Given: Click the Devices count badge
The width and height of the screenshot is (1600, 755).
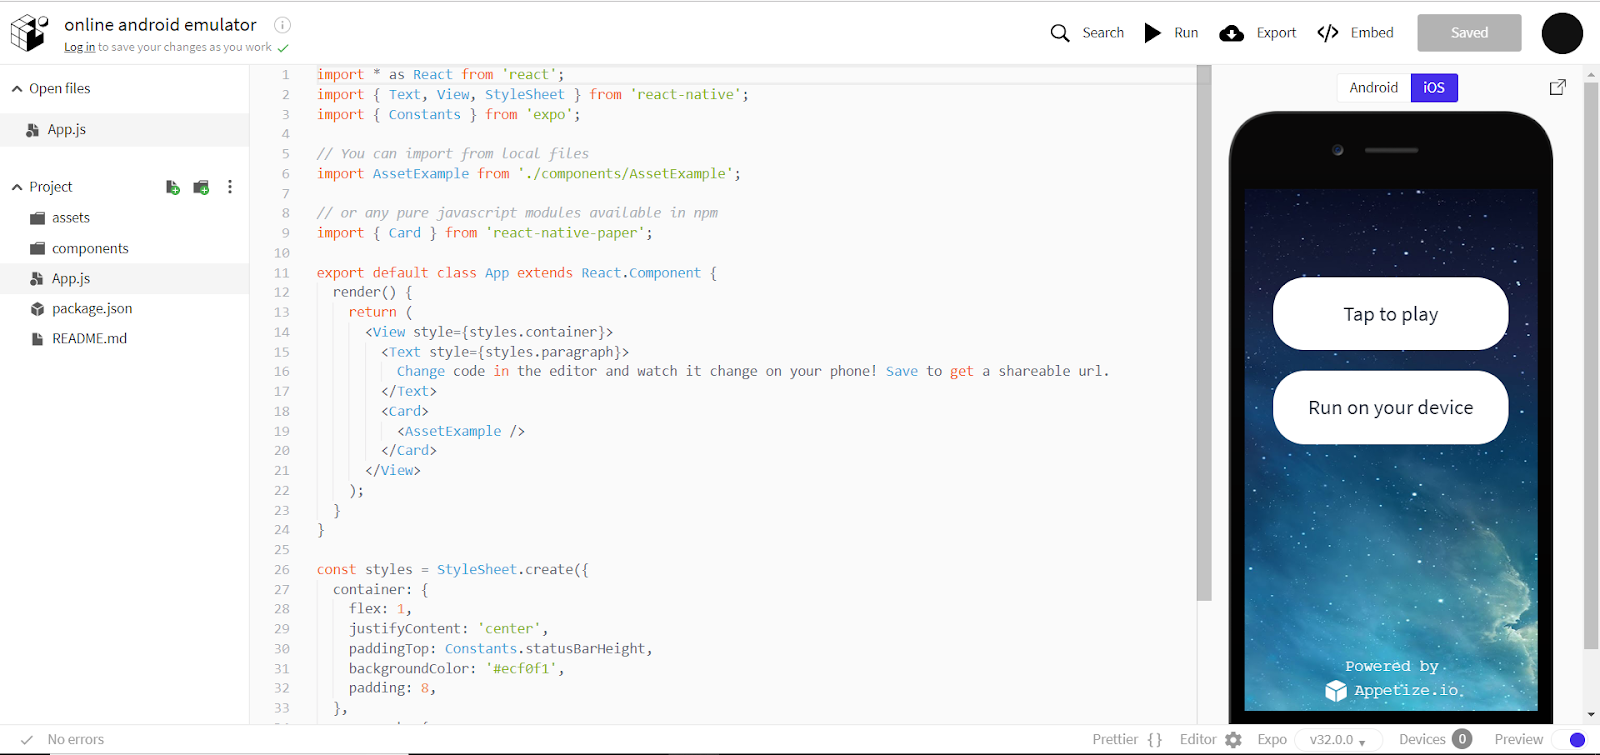Looking at the screenshot, I should tap(1462, 739).
